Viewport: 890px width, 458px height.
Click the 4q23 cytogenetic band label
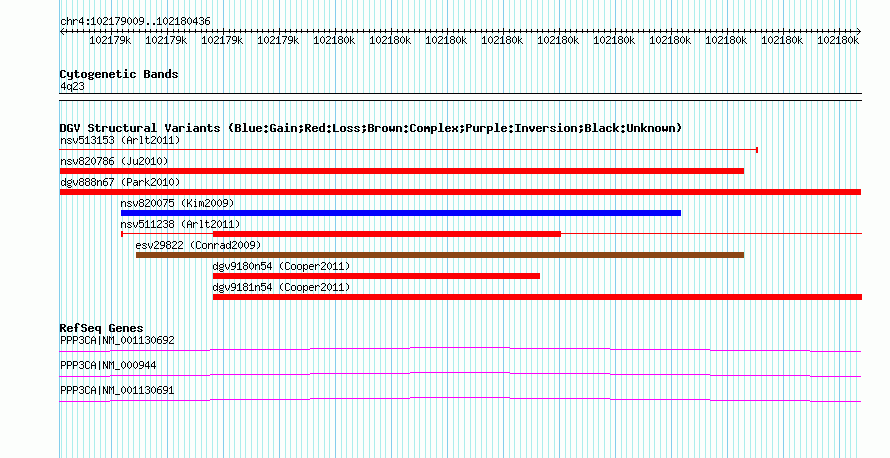tap(73, 87)
